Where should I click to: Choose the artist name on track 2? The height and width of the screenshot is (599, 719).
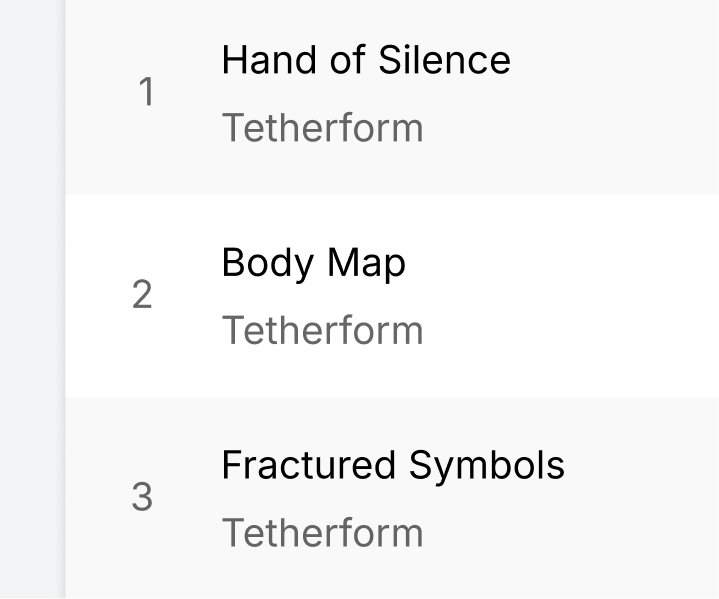tap(322, 330)
